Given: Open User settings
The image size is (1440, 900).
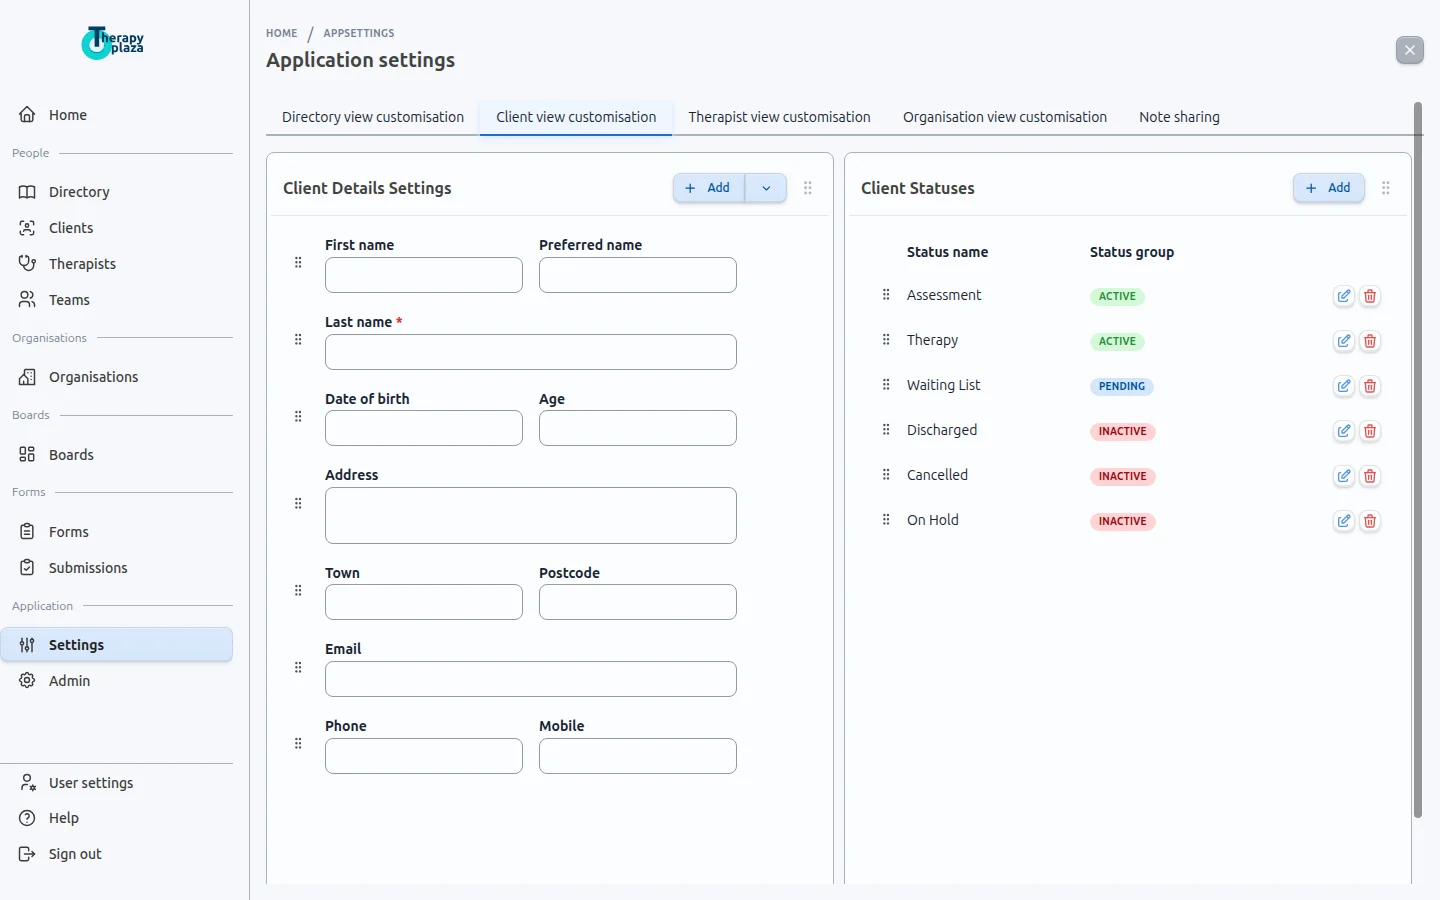Looking at the screenshot, I should tap(117, 783).
